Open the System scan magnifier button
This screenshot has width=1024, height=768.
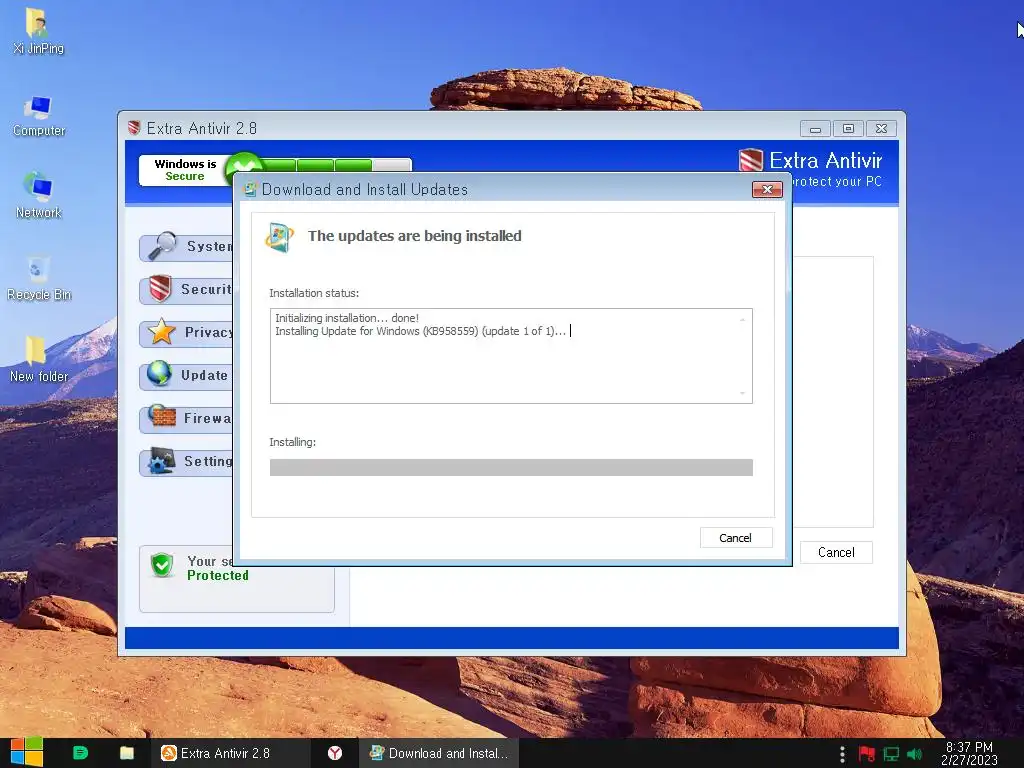pyautogui.click(x=186, y=247)
